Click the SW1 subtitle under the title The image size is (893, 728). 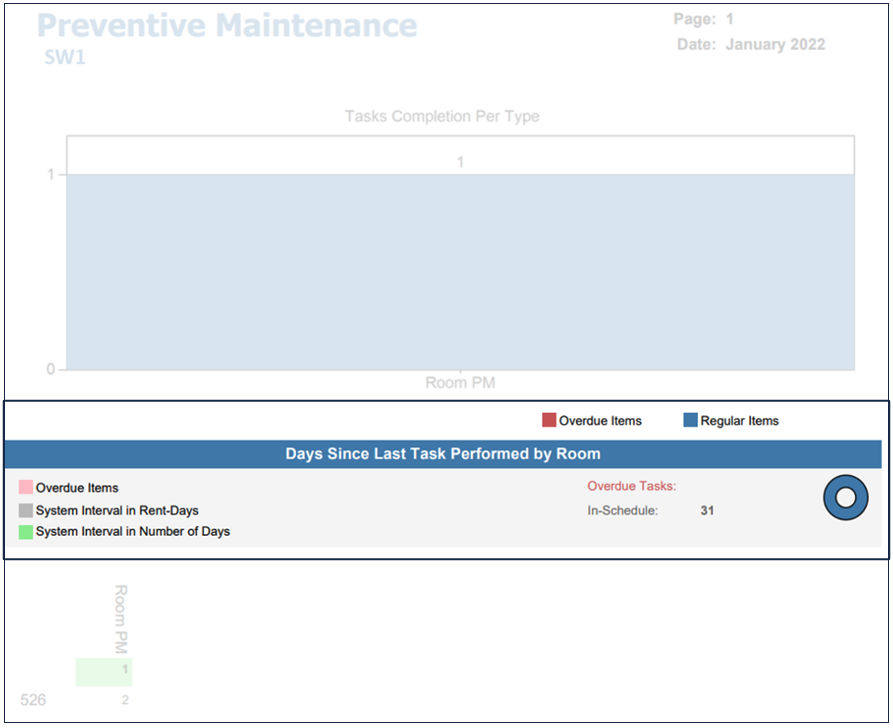(x=65, y=58)
